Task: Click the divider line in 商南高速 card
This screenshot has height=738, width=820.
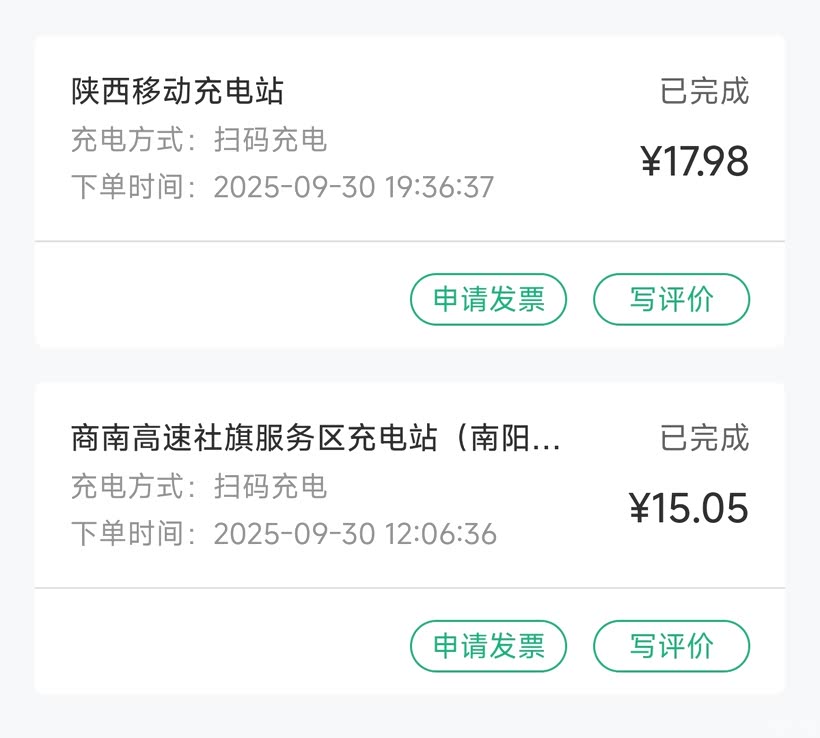Action: (x=410, y=588)
